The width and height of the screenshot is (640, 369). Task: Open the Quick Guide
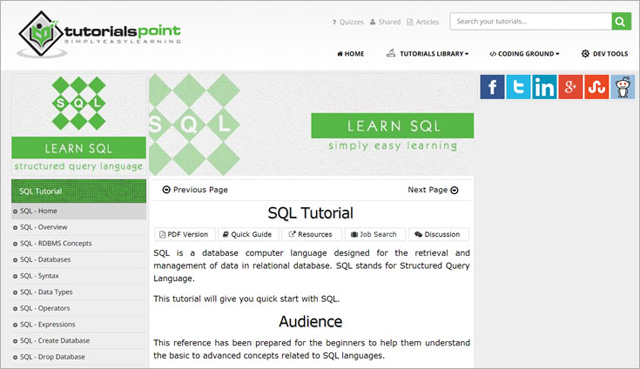click(248, 234)
